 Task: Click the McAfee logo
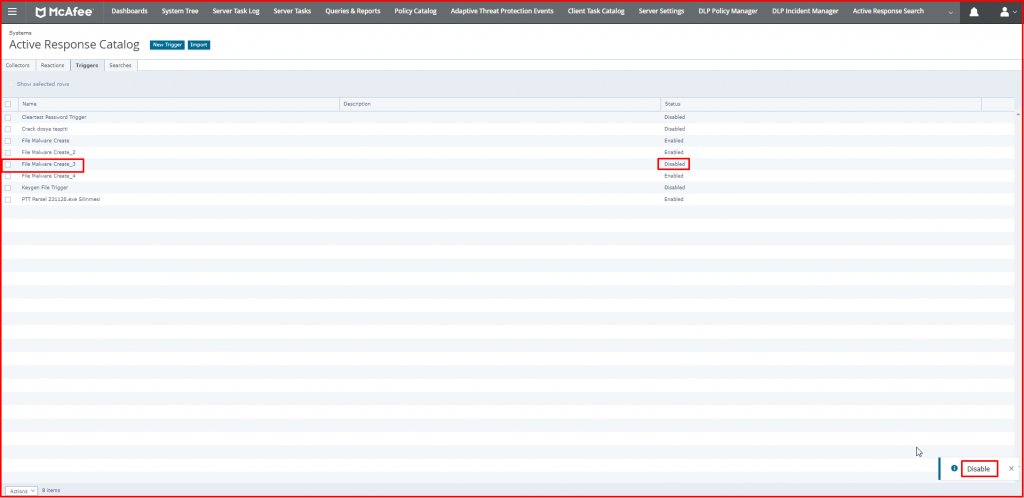point(63,12)
